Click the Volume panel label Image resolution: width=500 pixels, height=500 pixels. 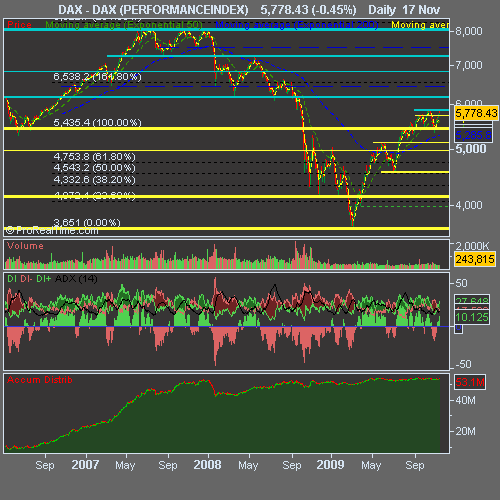point(25,246)
